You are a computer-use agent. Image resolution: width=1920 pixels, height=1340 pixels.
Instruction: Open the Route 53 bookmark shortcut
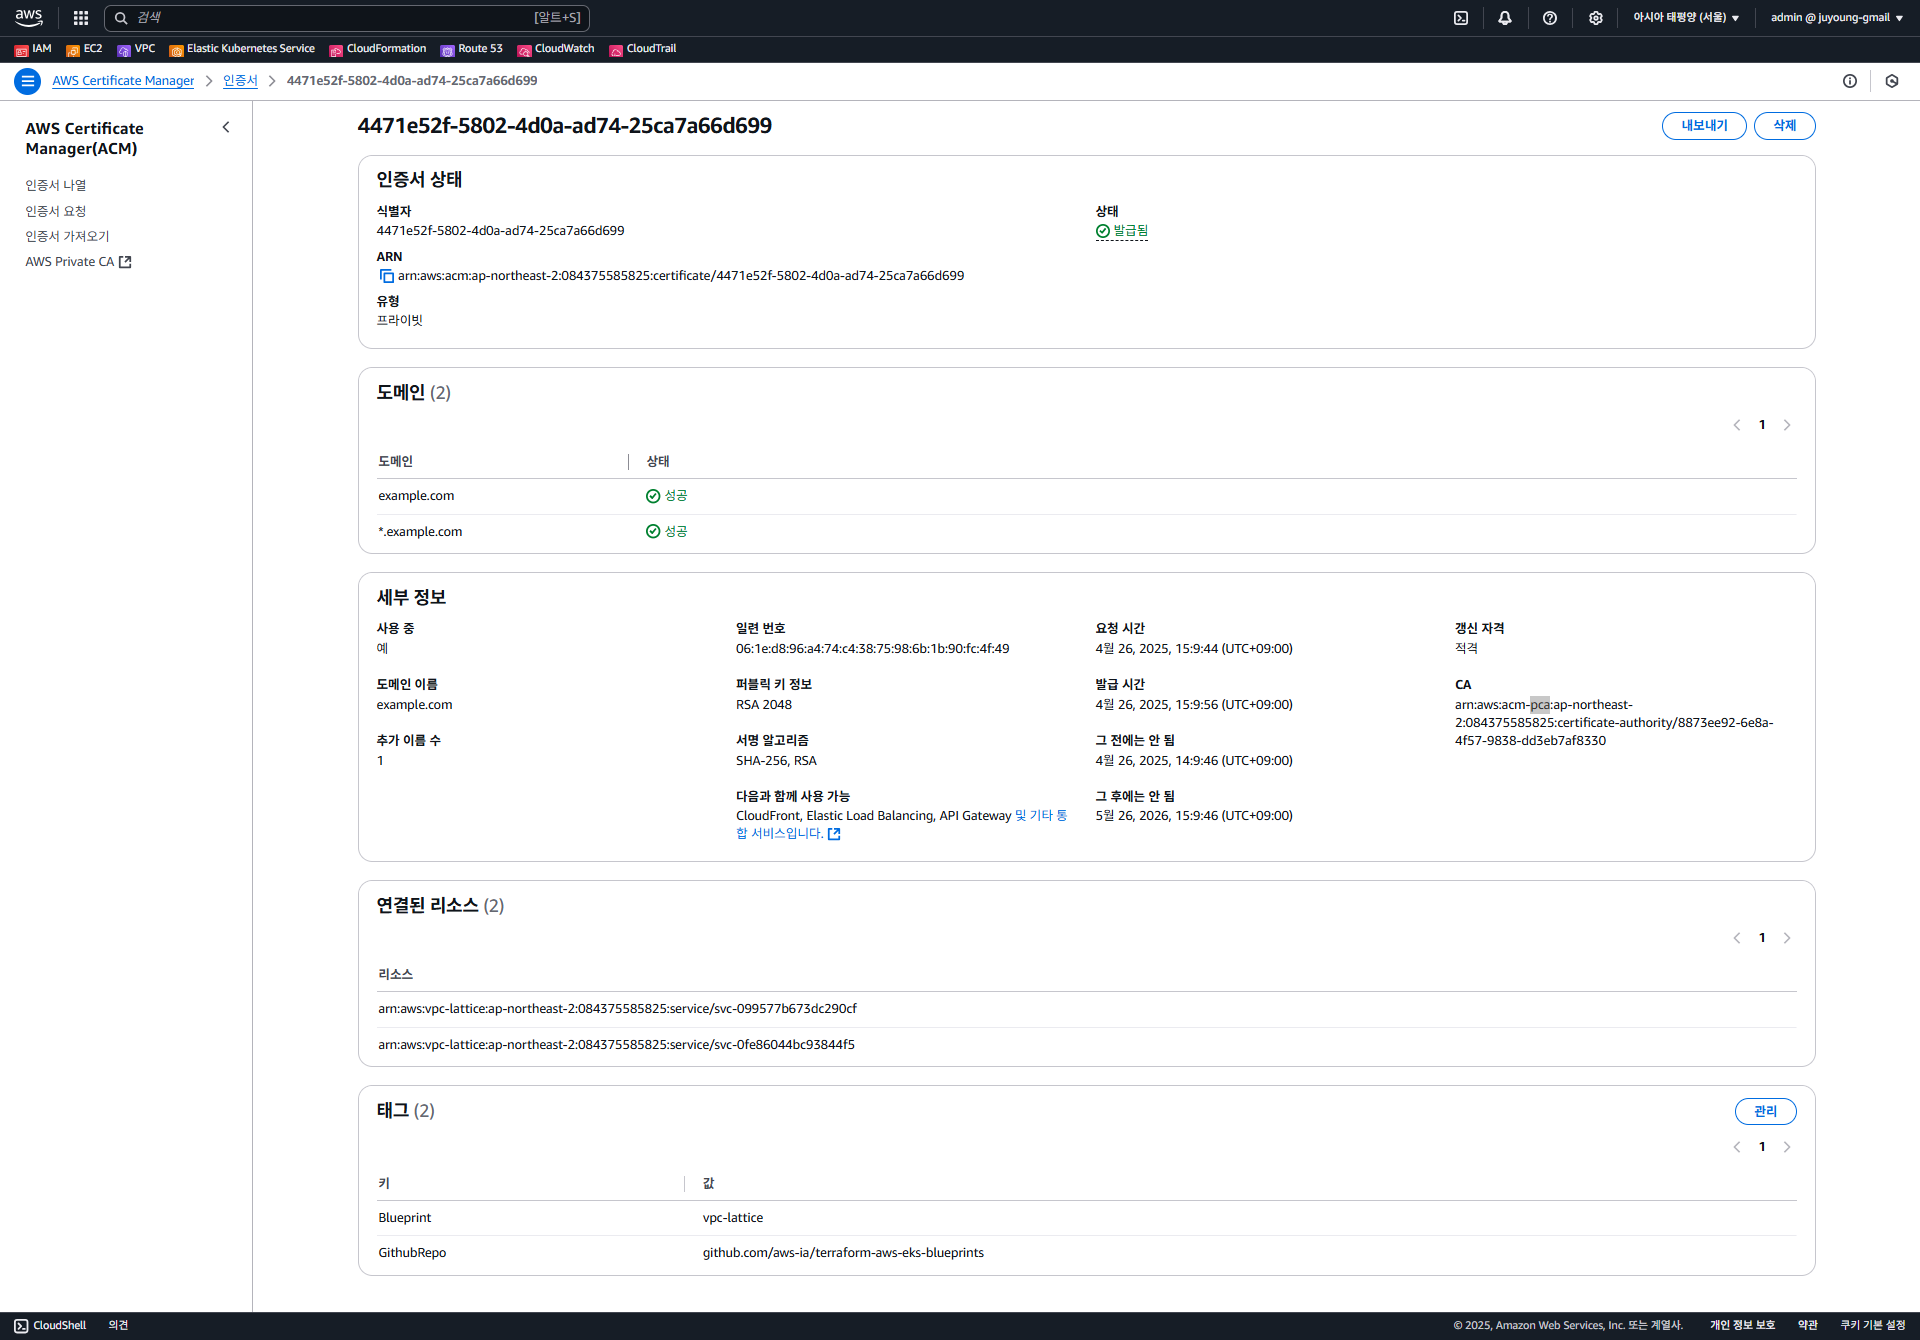472,49
